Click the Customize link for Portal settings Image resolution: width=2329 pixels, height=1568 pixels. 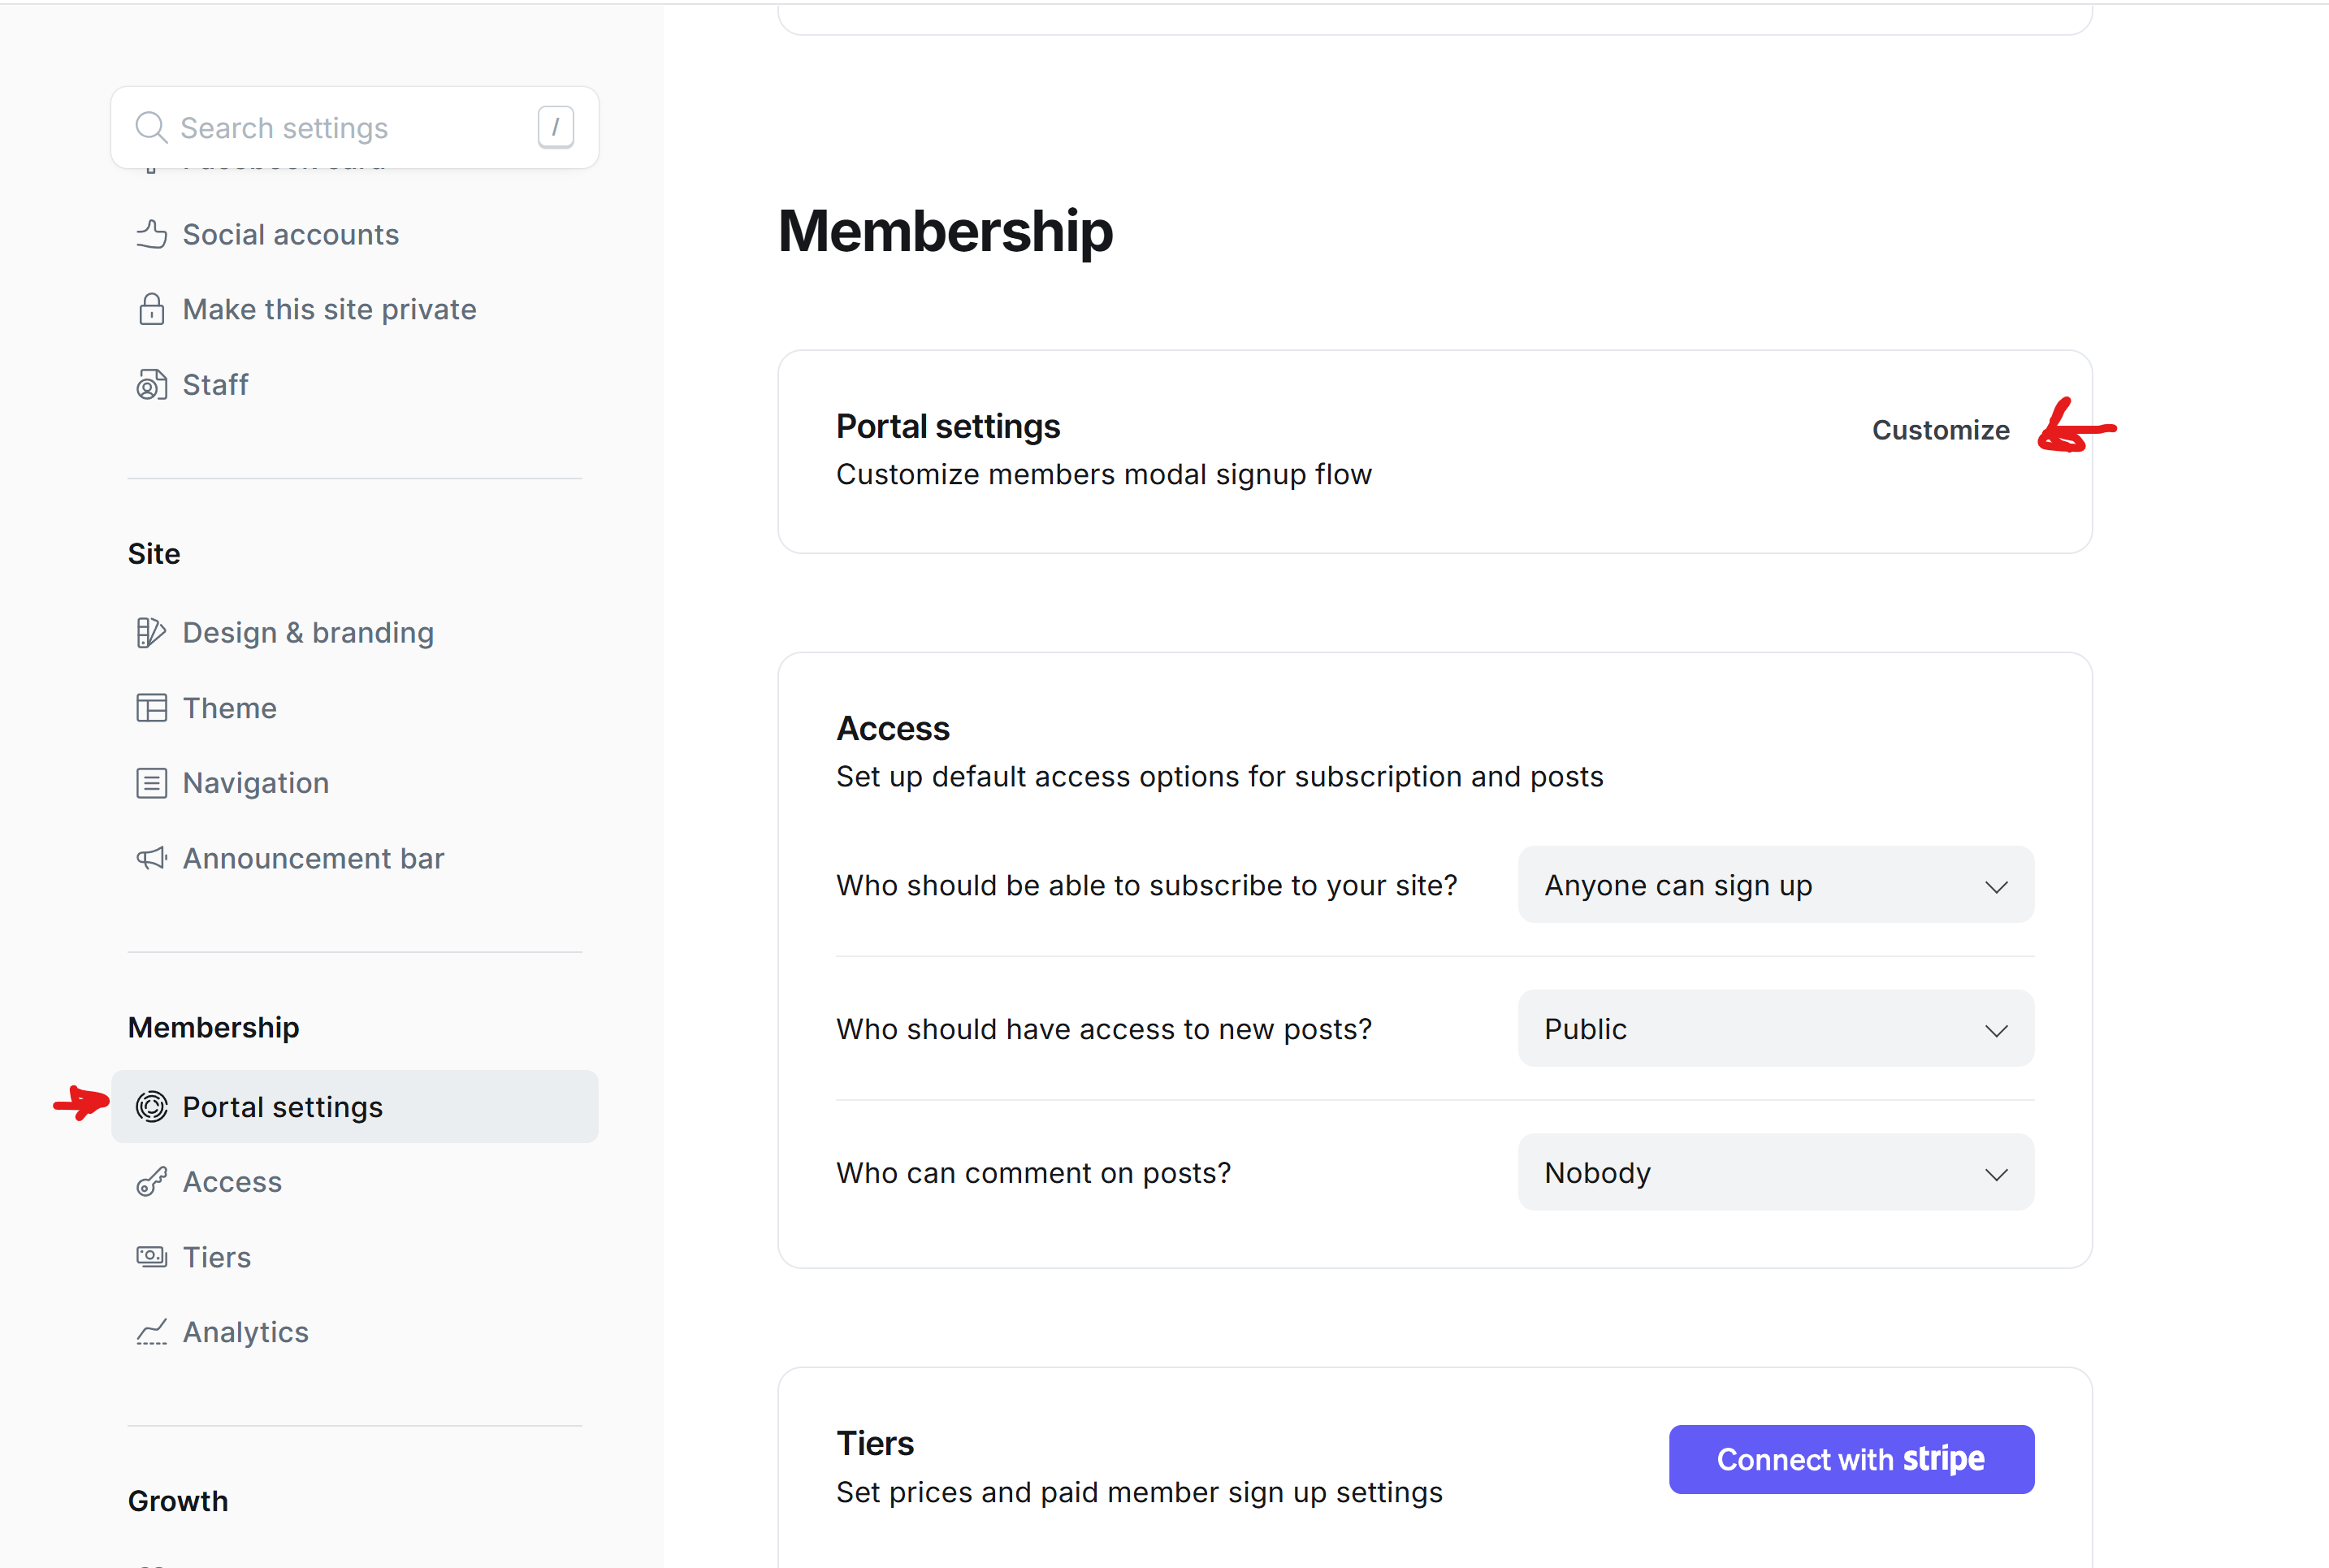(x=1940, y=429)
